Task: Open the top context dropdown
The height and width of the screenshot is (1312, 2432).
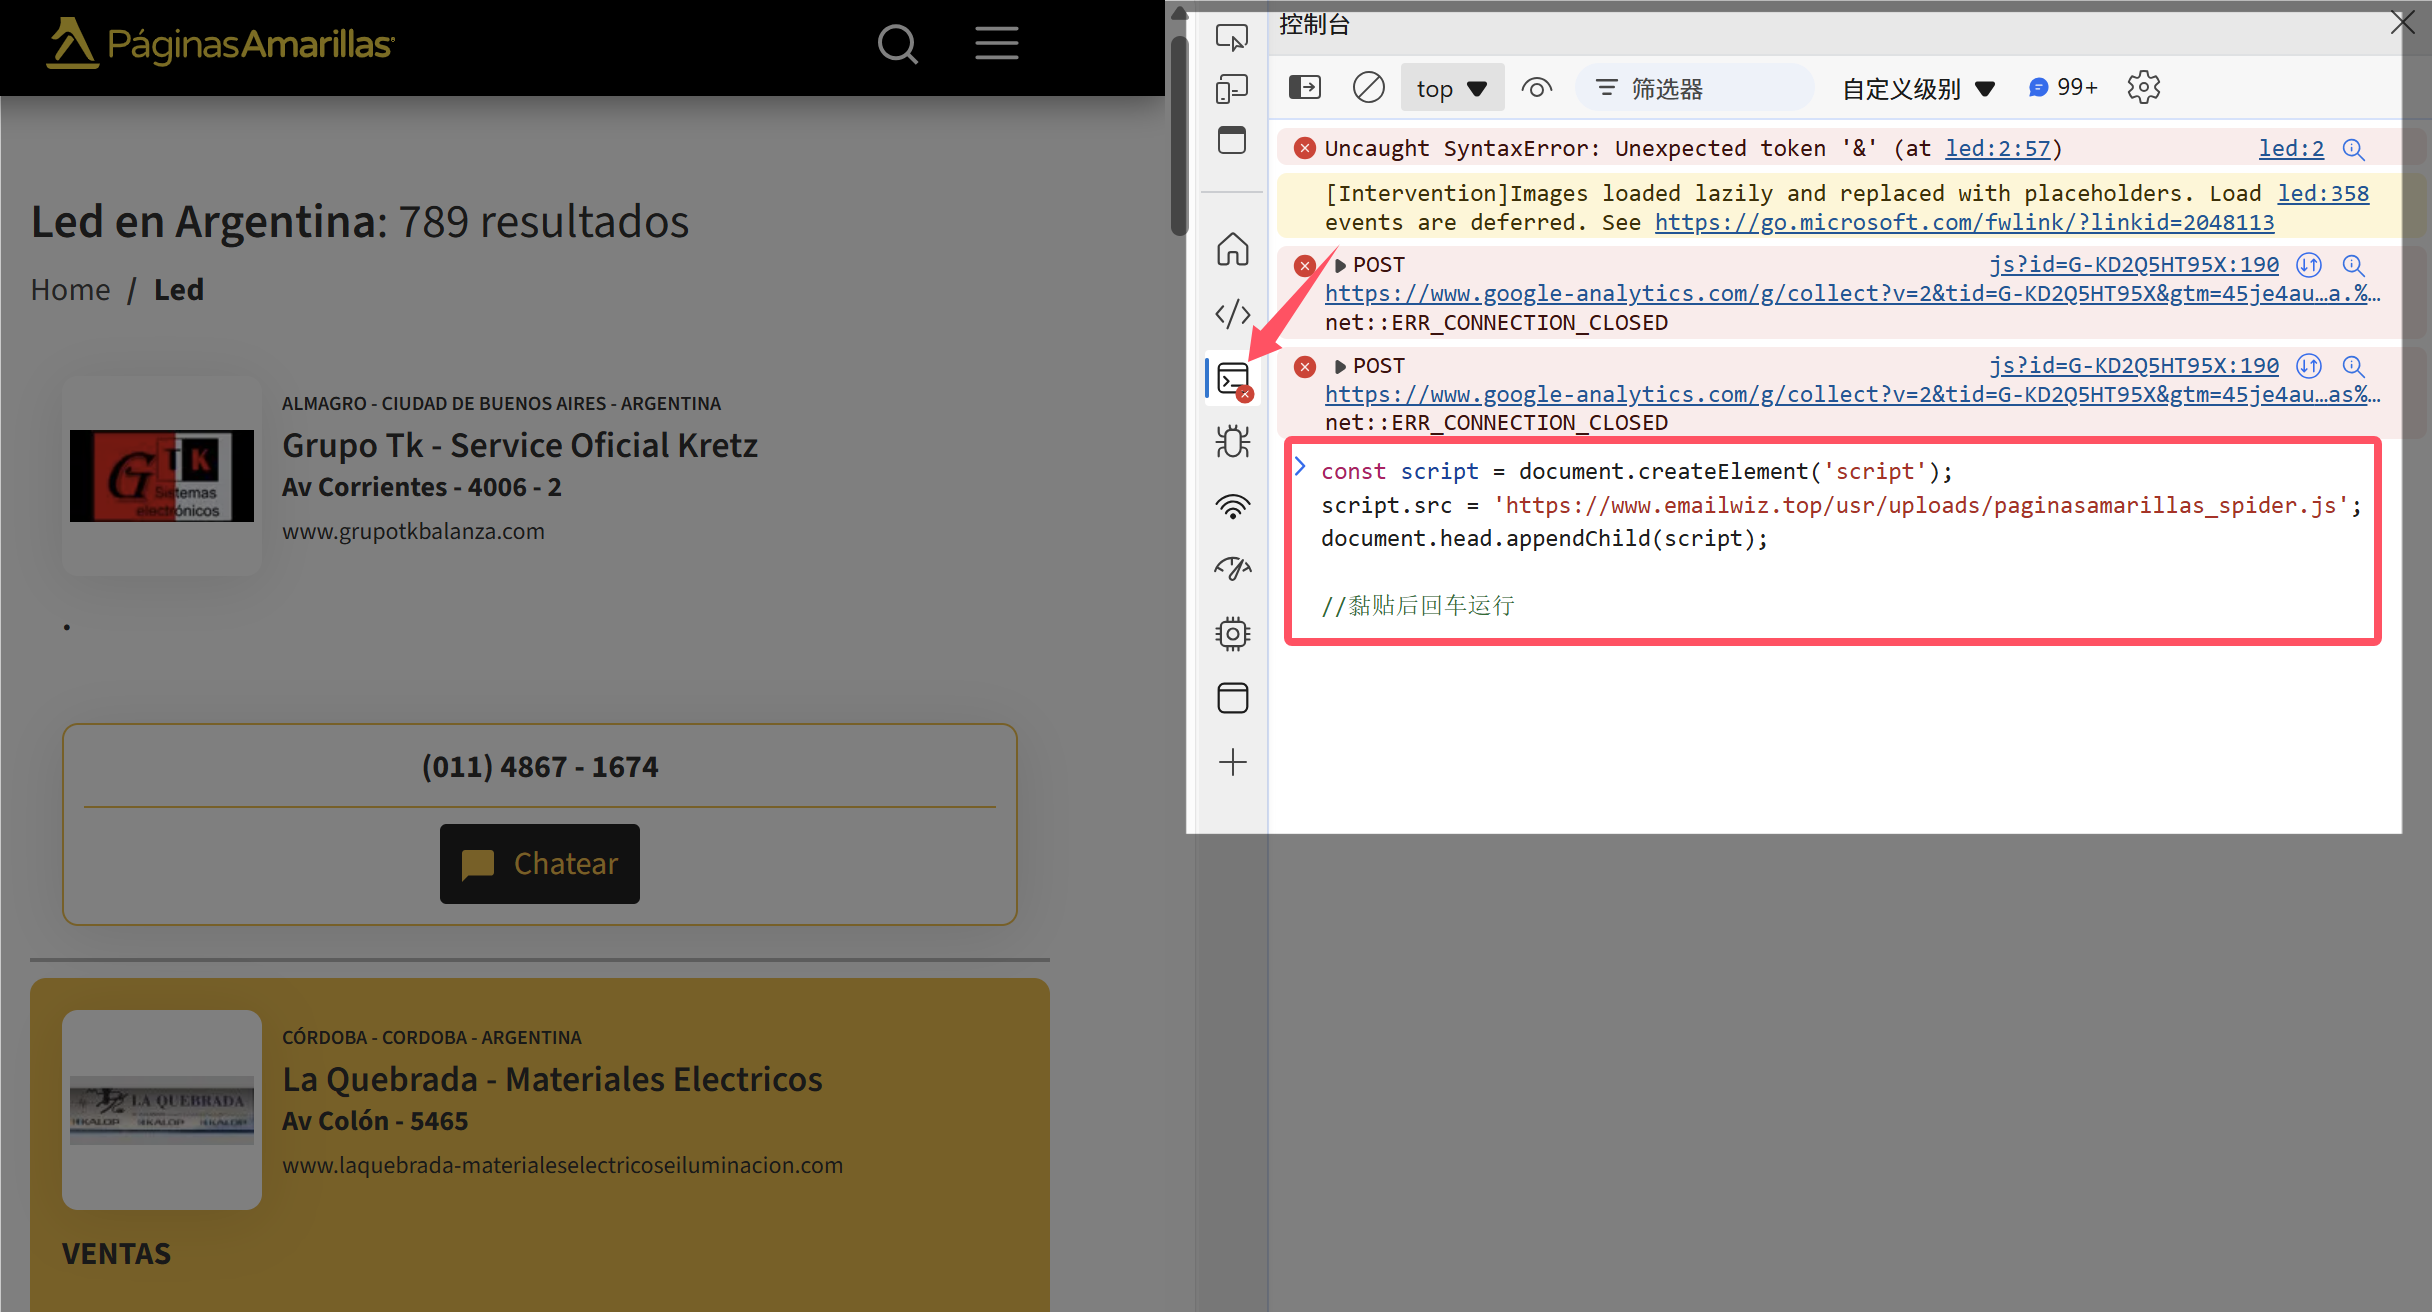Action: (x=1452, y=89)
